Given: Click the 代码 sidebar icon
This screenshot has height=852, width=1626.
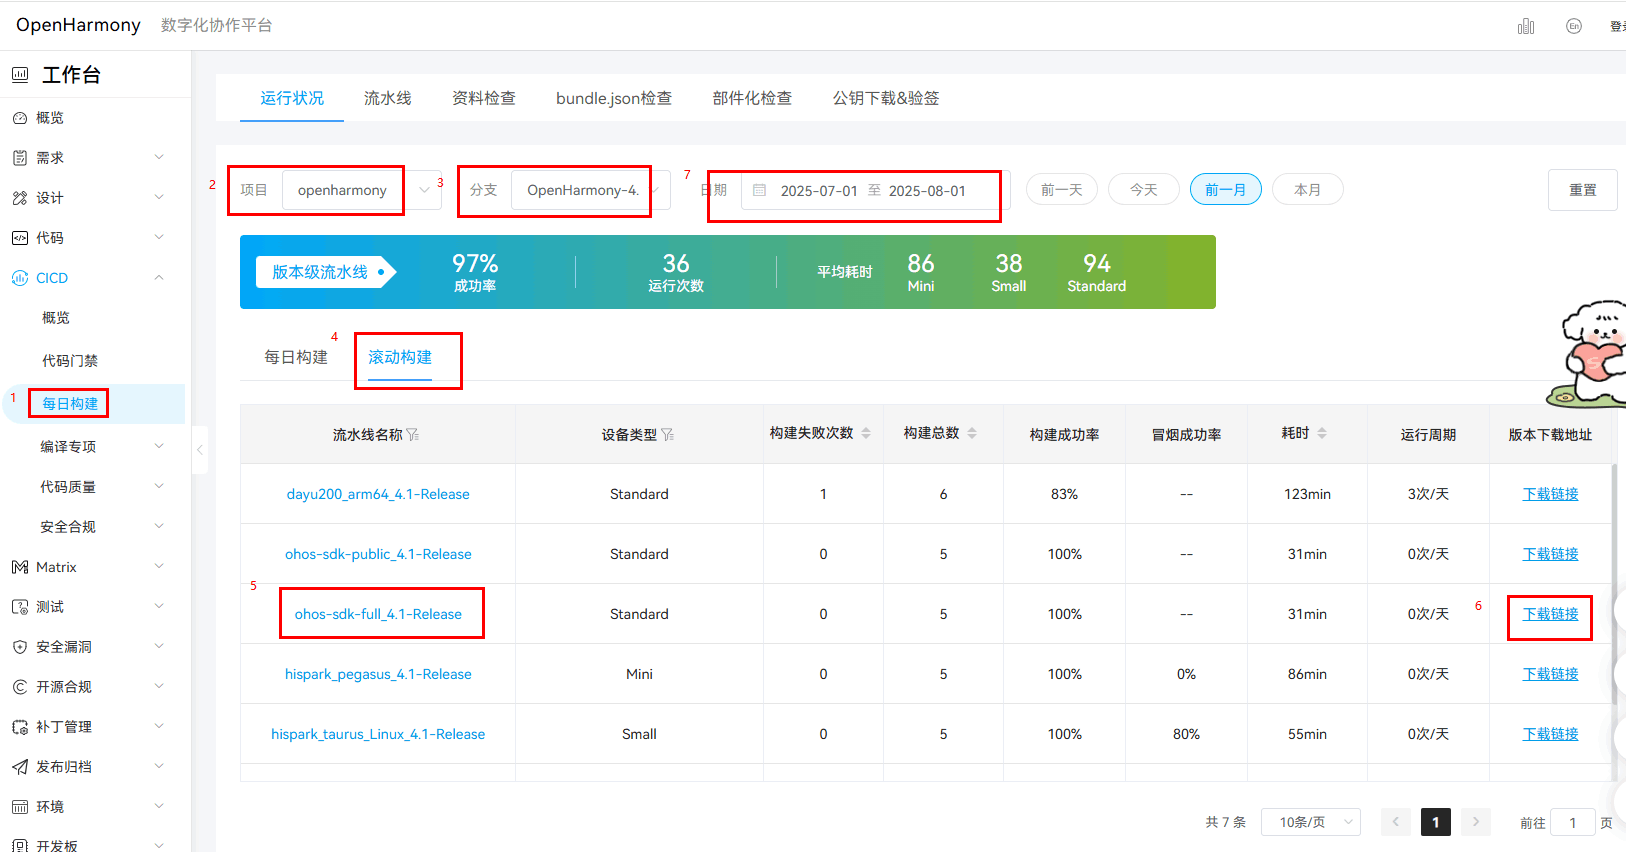Looking at the screenshot, I should point(20,238).
